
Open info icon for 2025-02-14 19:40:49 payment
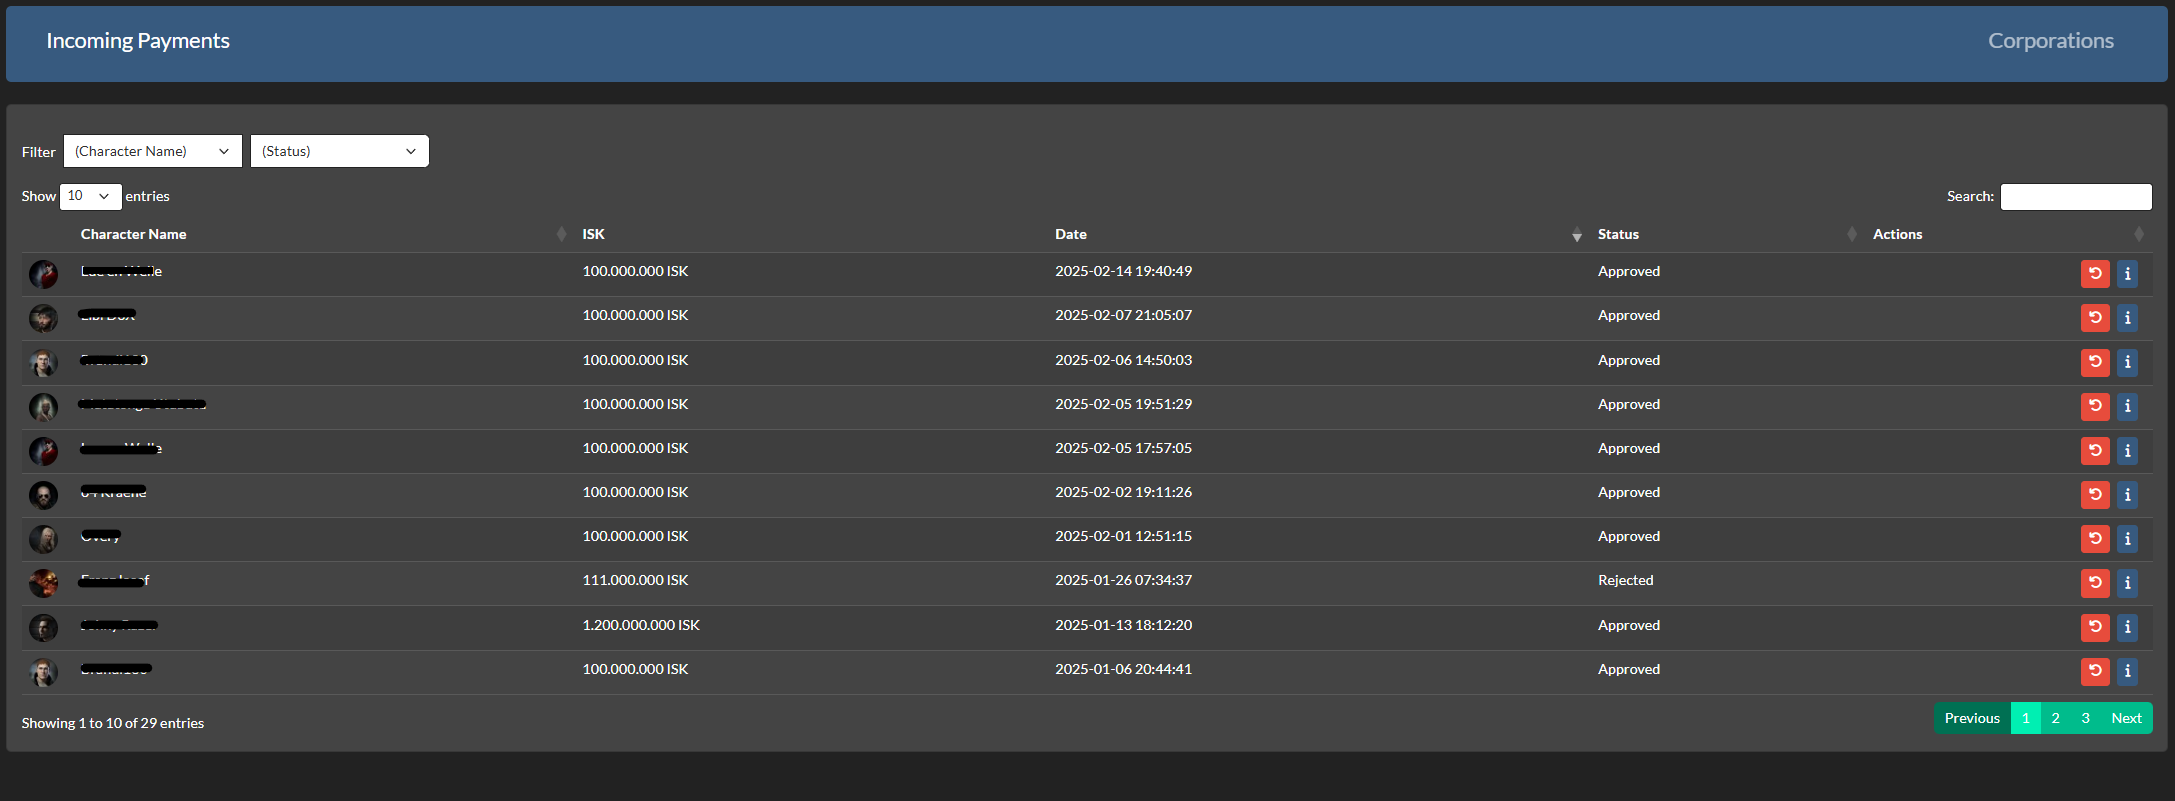coord(2127,274)
